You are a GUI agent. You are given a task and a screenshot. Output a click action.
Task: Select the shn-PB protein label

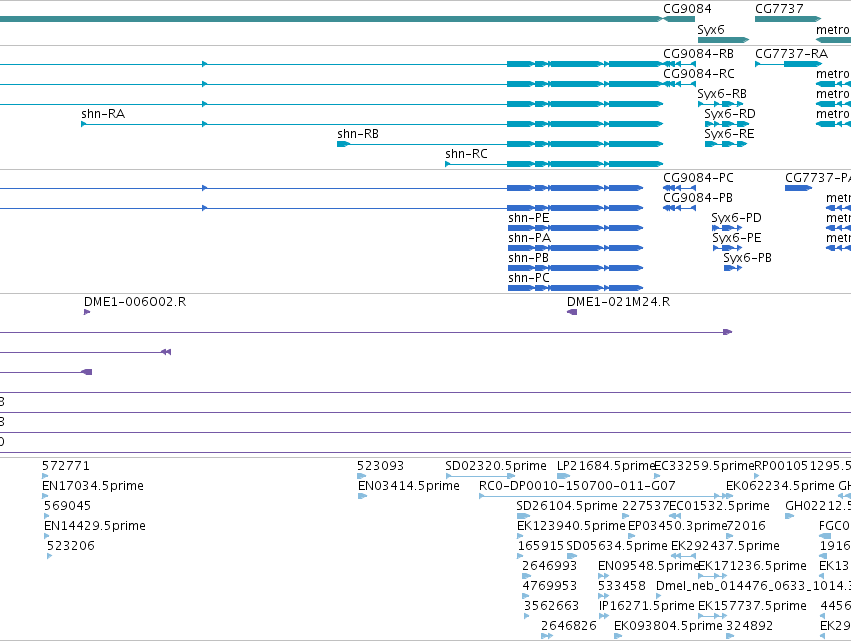point(528,258)
